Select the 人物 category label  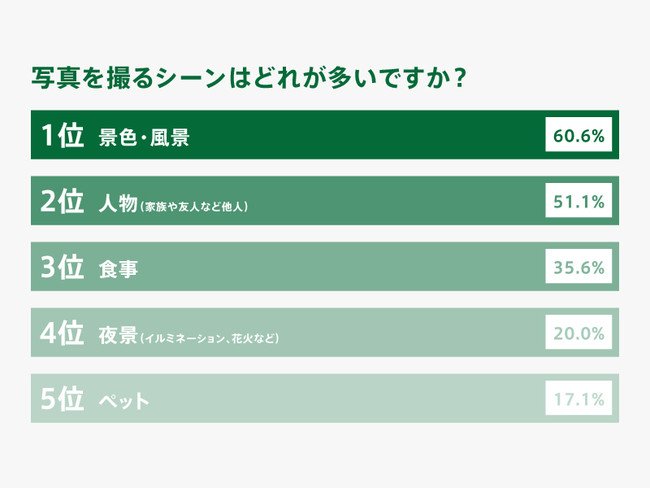tap(118, 202)
